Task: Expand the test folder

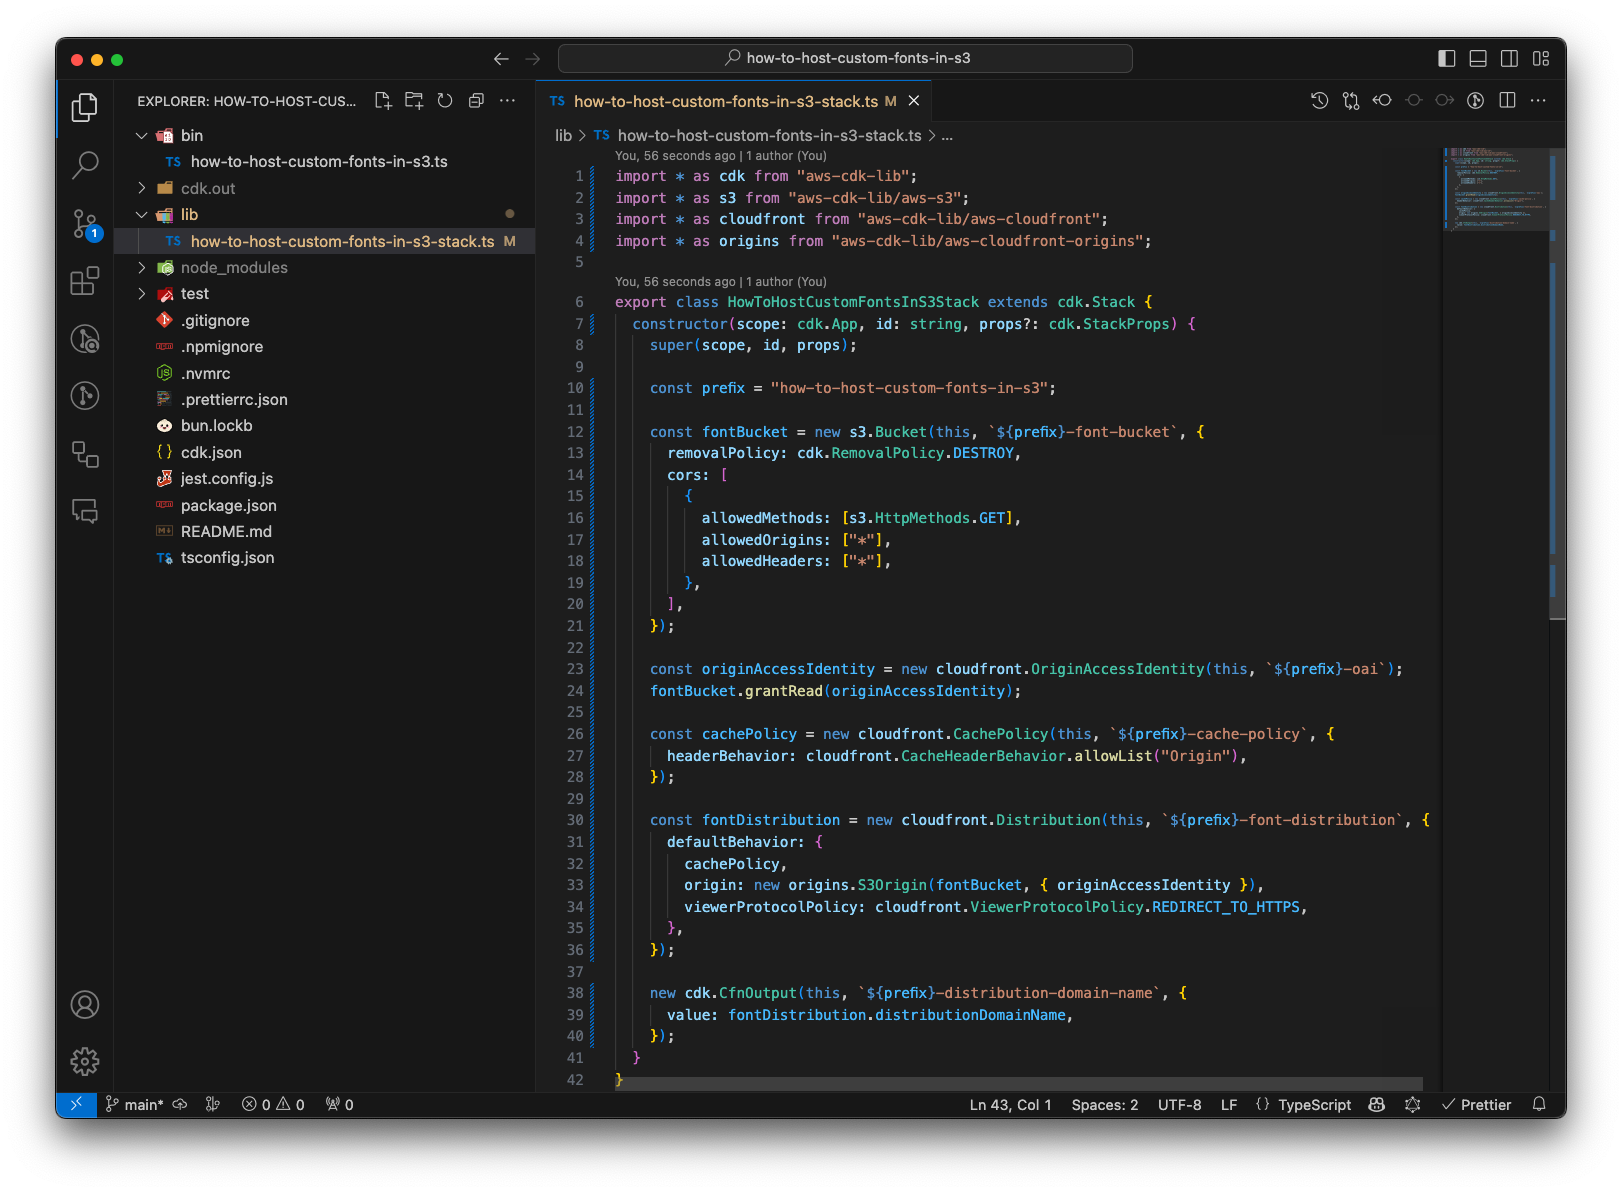Action: [x=142, y=293]
